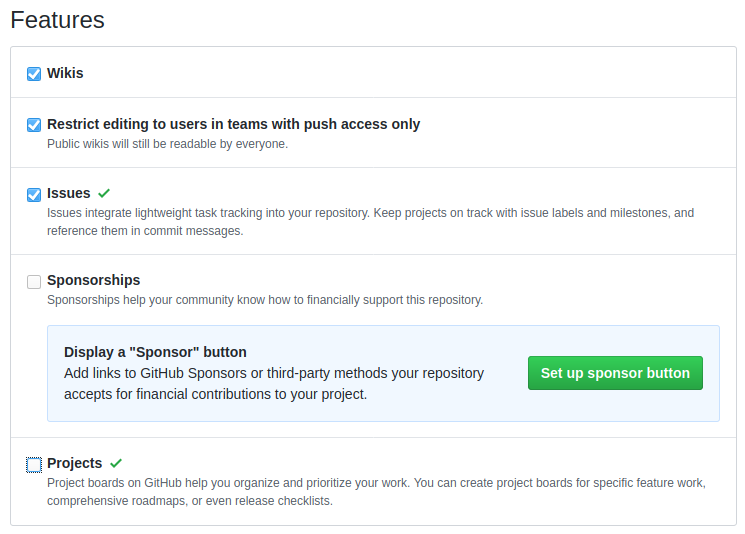The height and width of the screenshot is (534, 745).
Task: Click the Public wikis readable note text
Action: (x=167, y=144)
